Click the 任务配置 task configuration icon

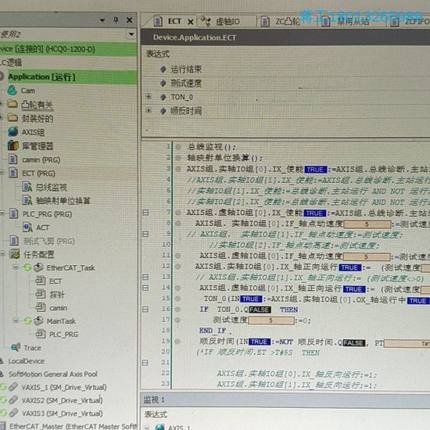coord(14,254)
